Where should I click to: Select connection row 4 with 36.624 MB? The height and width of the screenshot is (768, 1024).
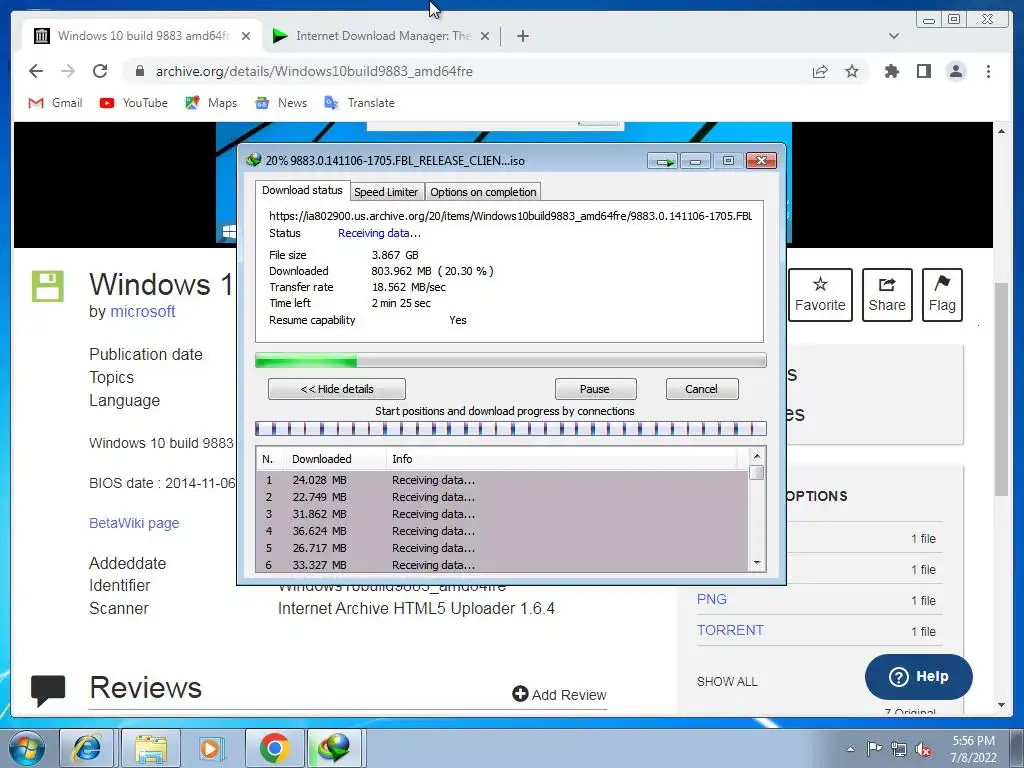click(502, 531)
